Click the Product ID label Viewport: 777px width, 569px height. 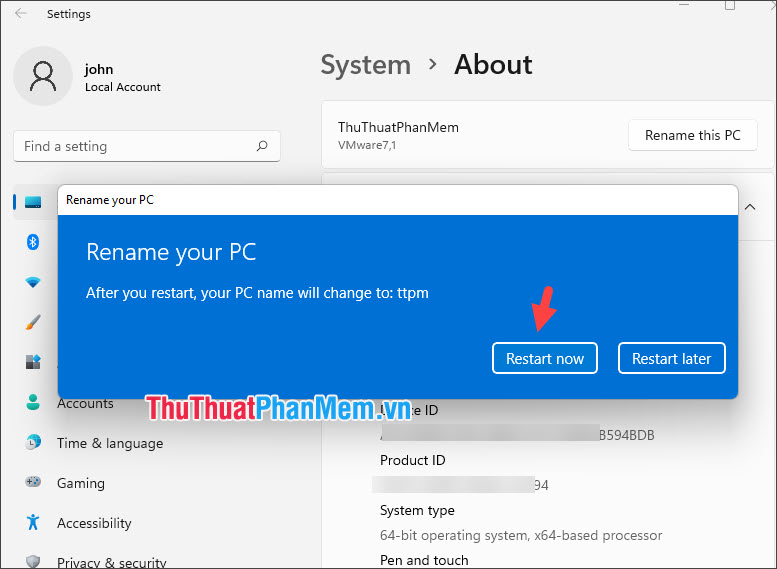[x=413, y=460]
